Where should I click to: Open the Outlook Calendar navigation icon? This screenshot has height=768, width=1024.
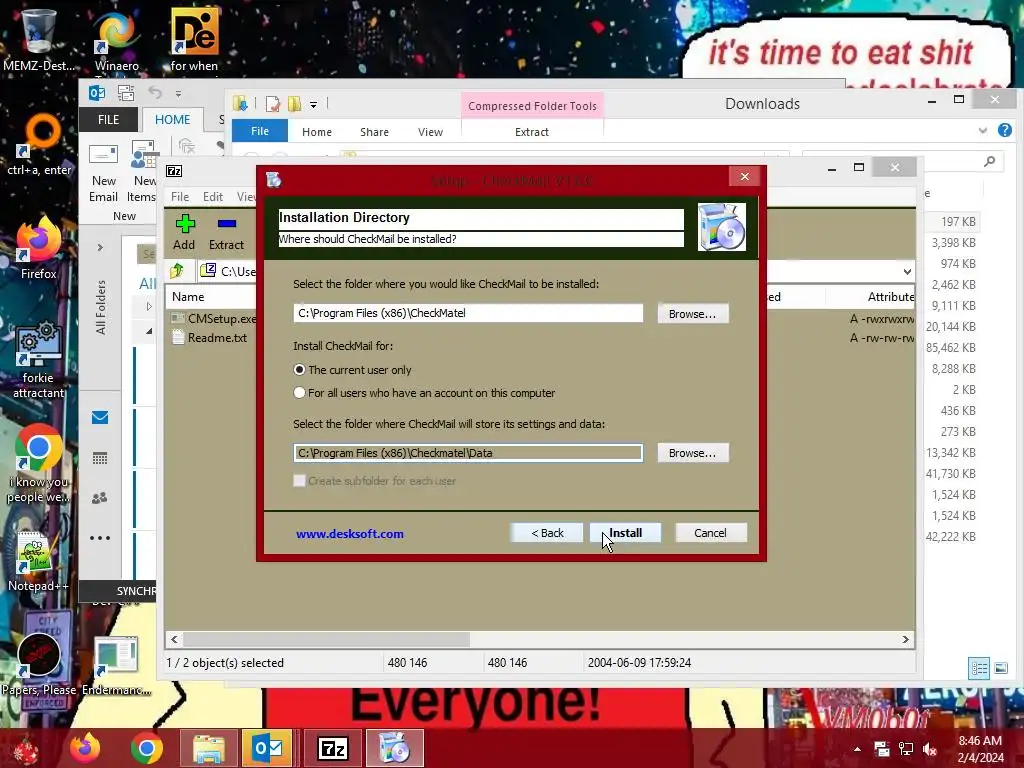(100, 458)
